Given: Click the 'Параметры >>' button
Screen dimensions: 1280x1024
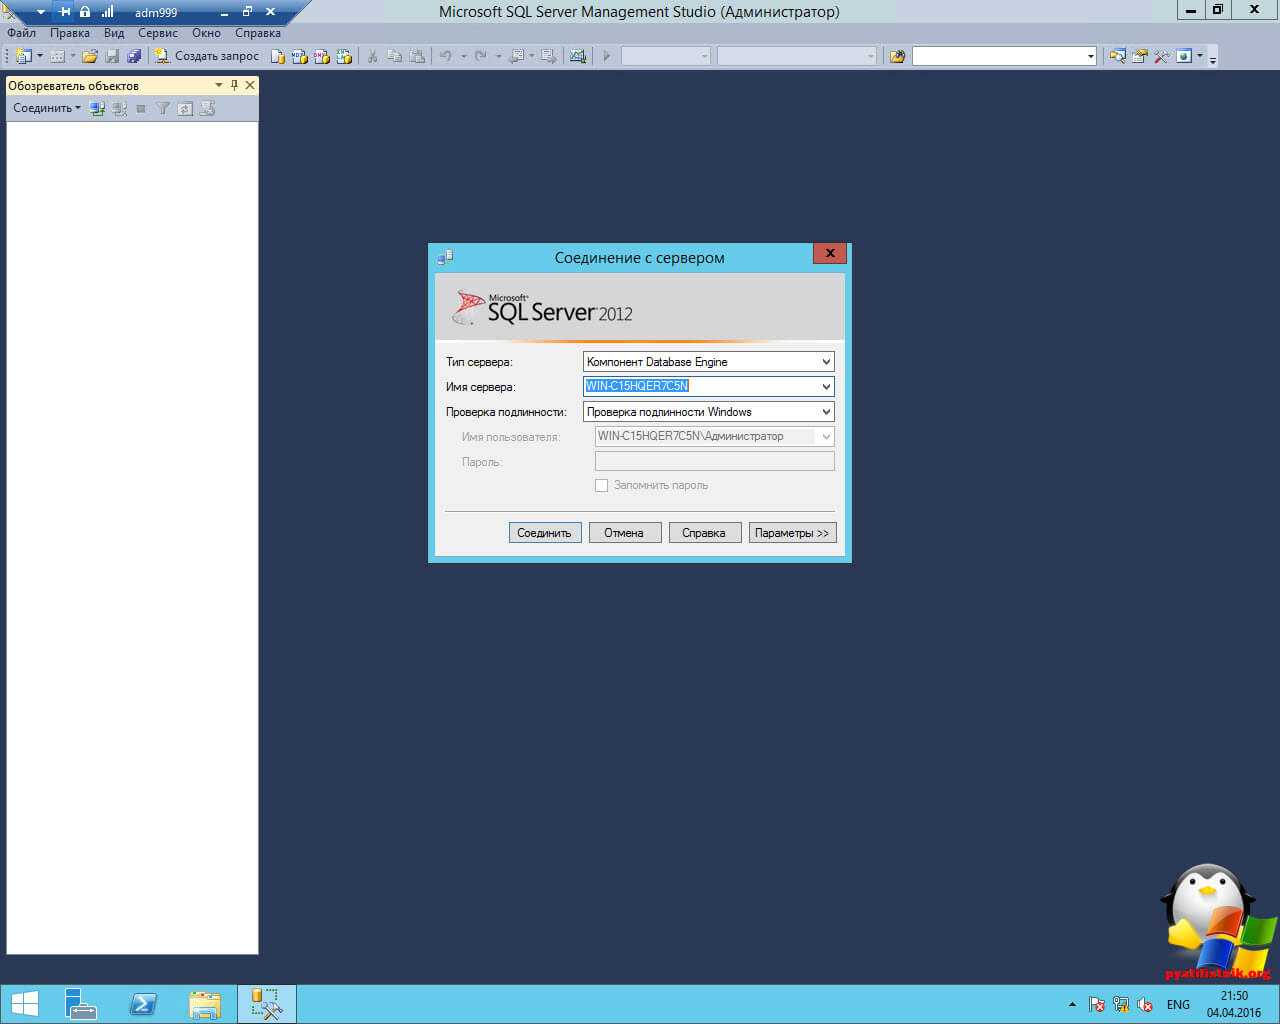Looking at the screenshot, I should [x=791, y=533].
